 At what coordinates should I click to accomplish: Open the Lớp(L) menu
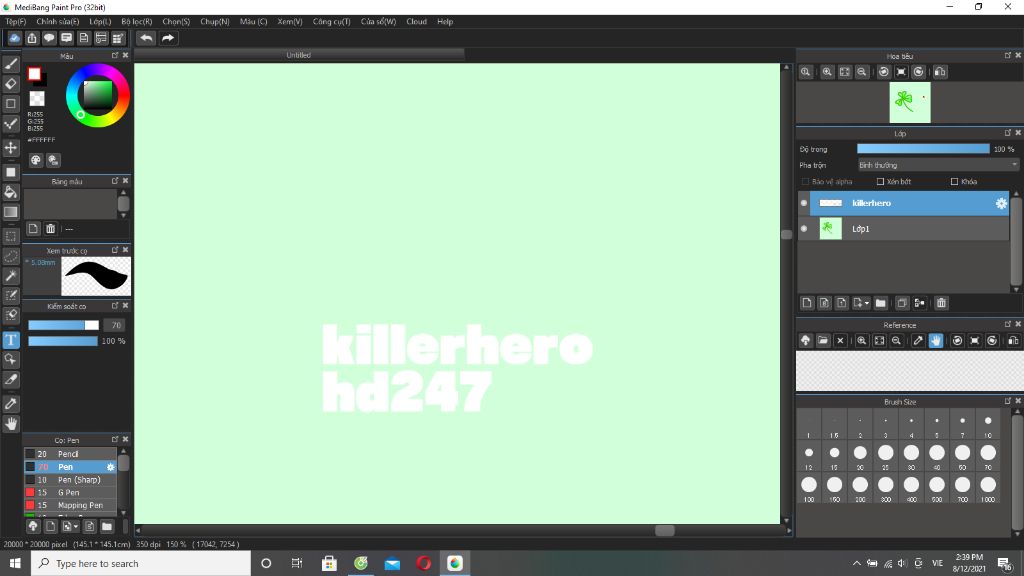pos(100,22)
